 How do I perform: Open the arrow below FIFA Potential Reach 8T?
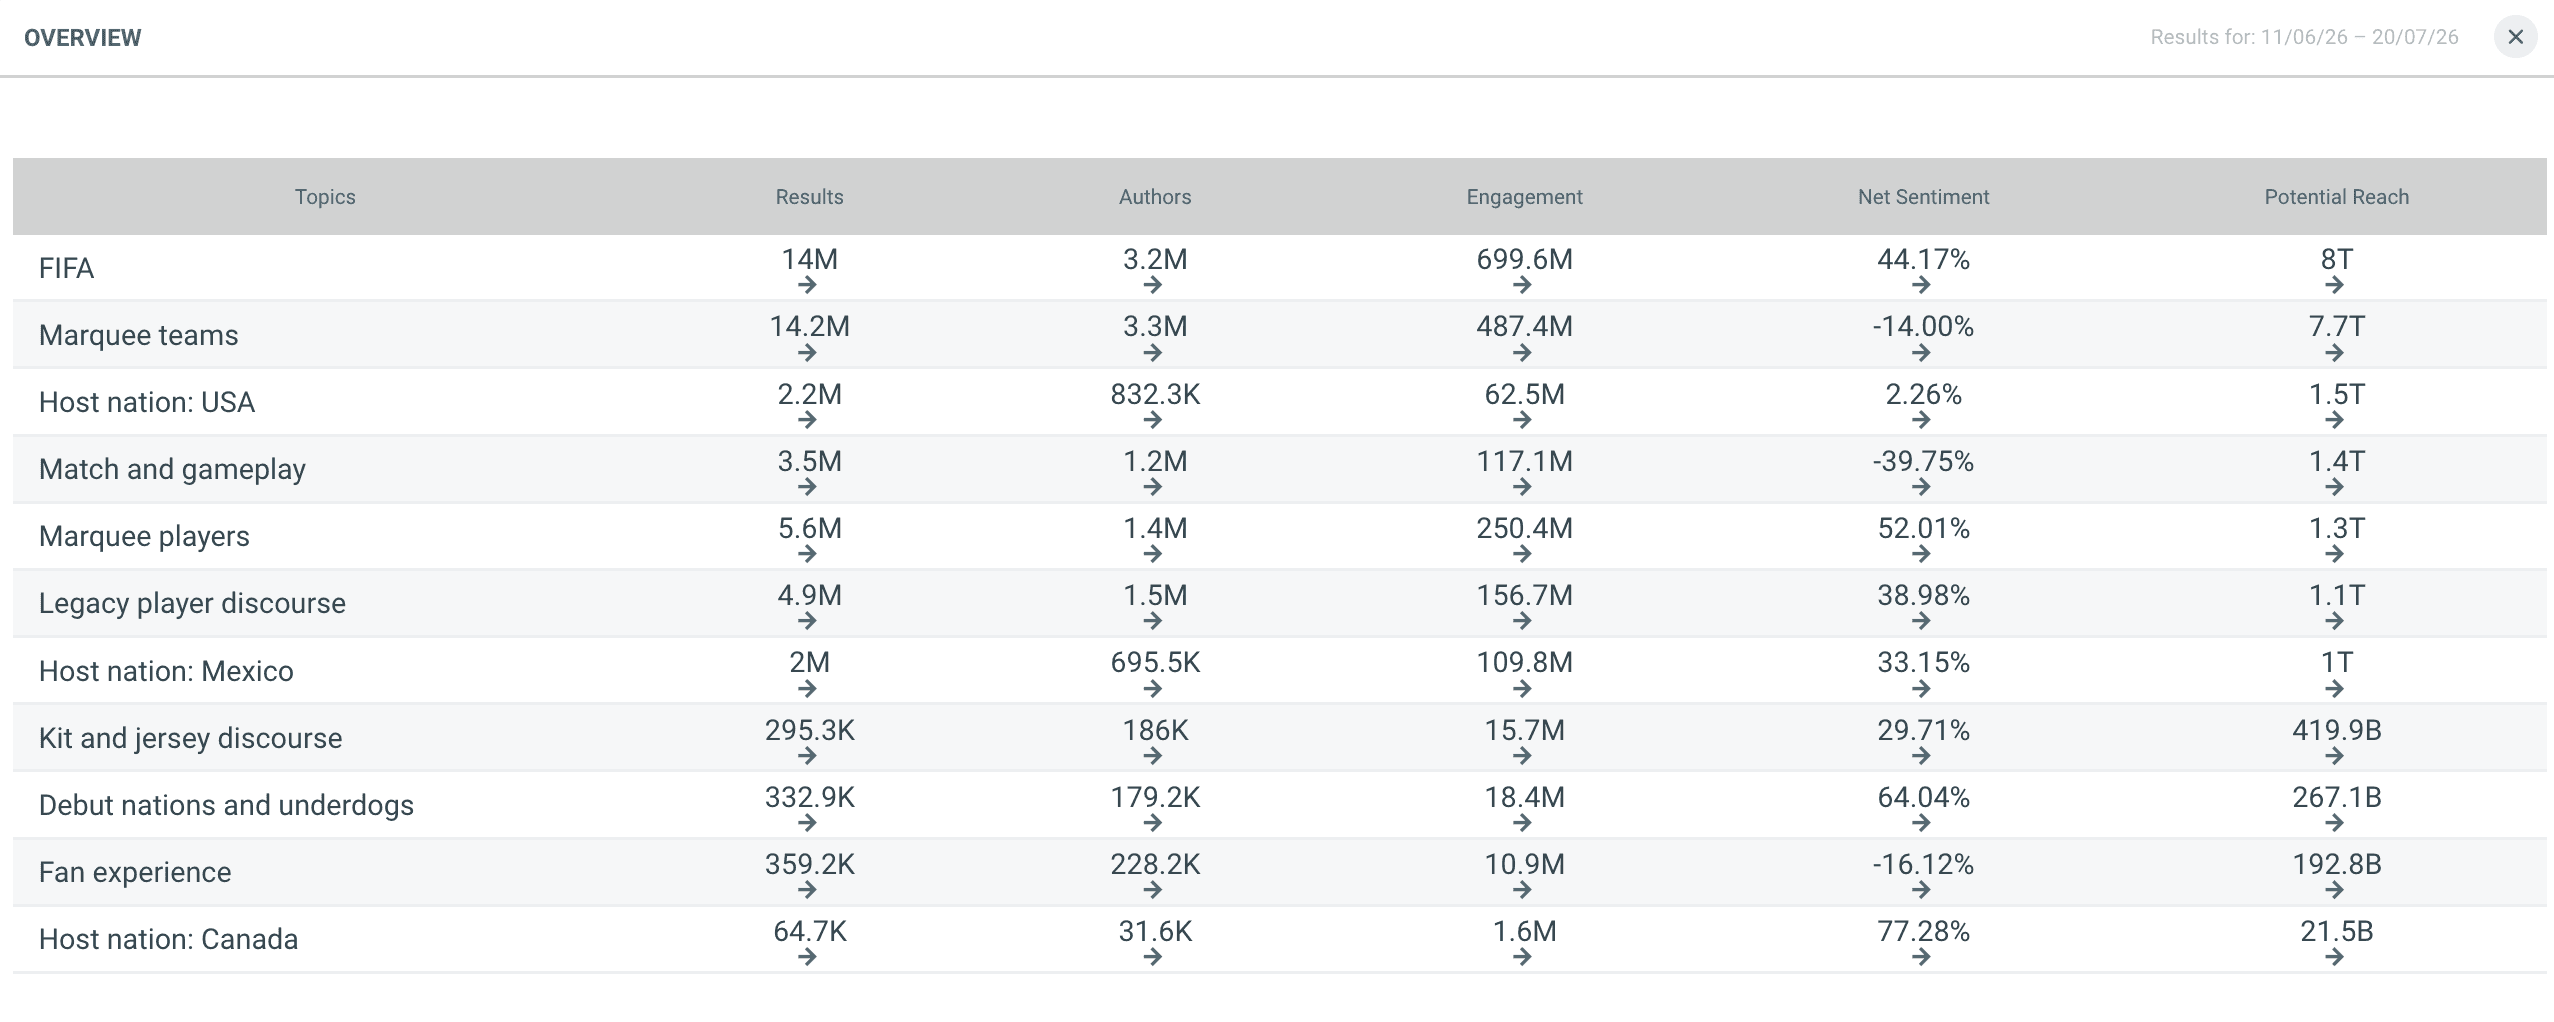(x=2334, y=285)
